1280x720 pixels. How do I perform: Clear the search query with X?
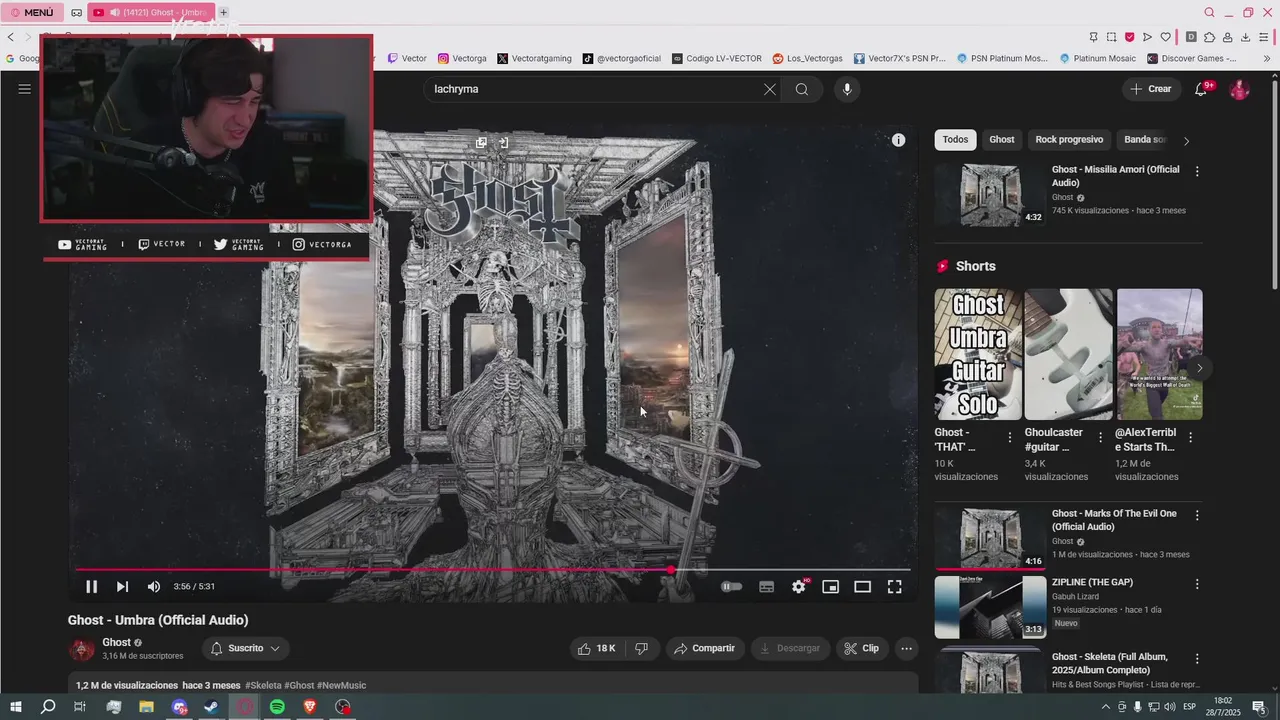point(770,89)
